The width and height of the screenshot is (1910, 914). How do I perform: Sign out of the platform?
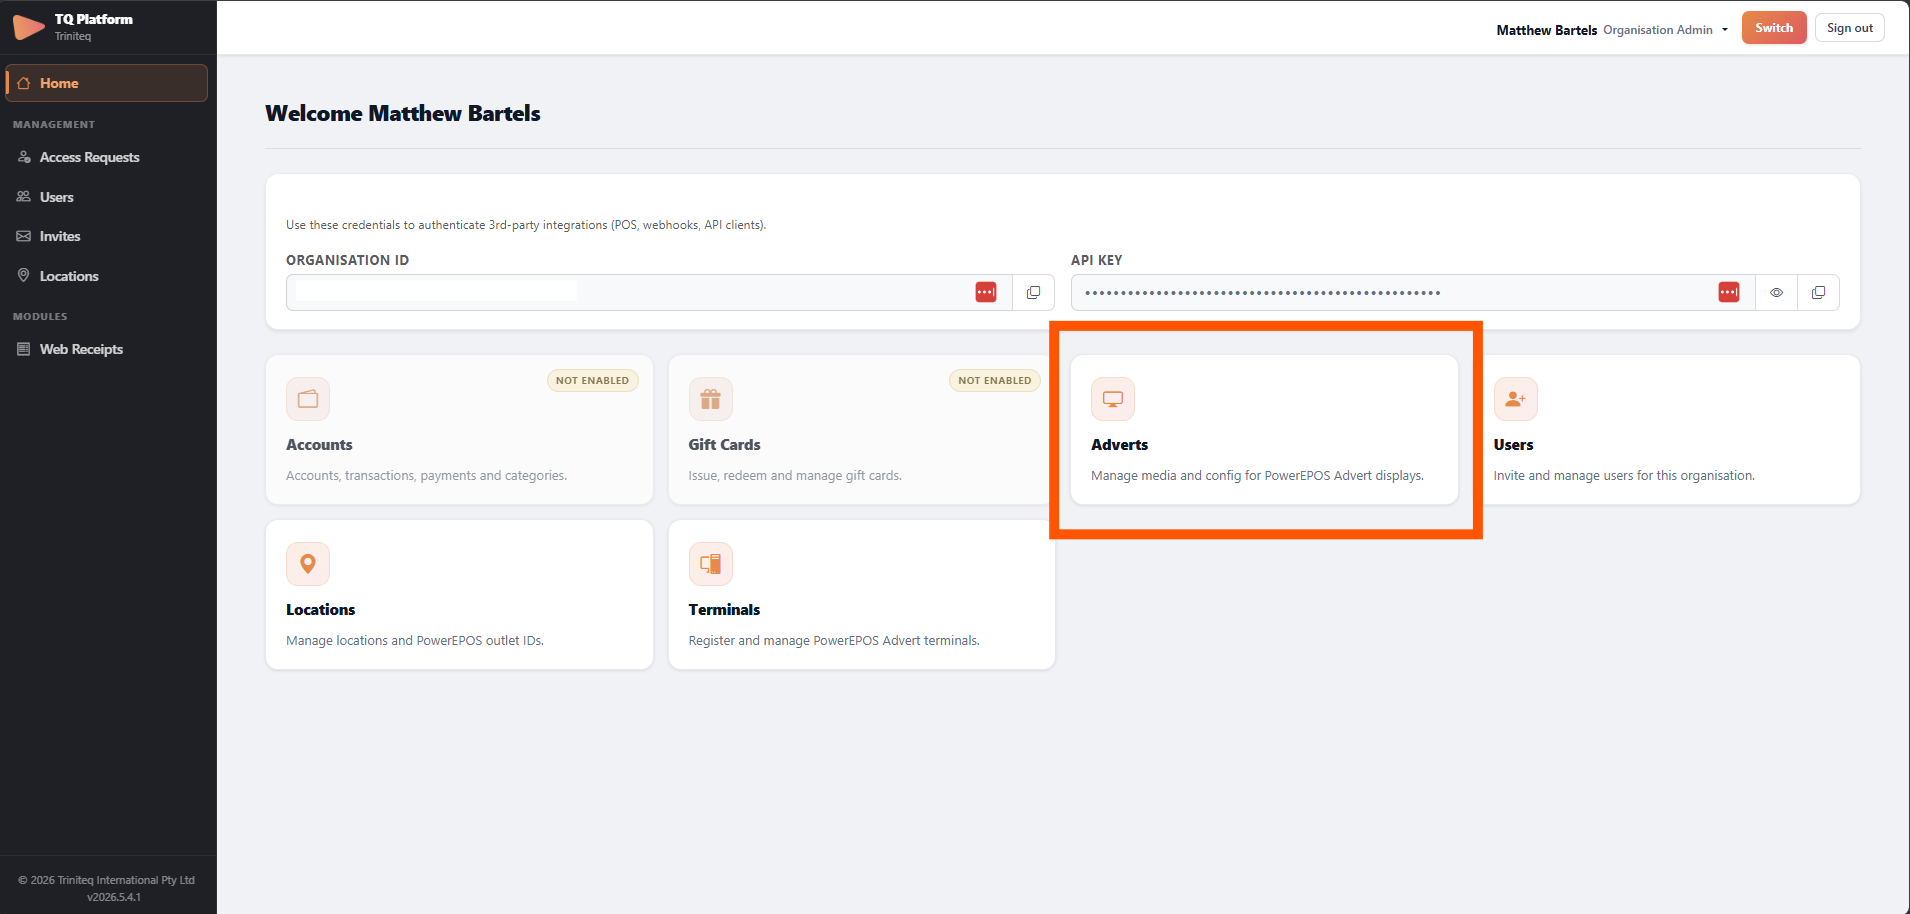coord(1849,28)
